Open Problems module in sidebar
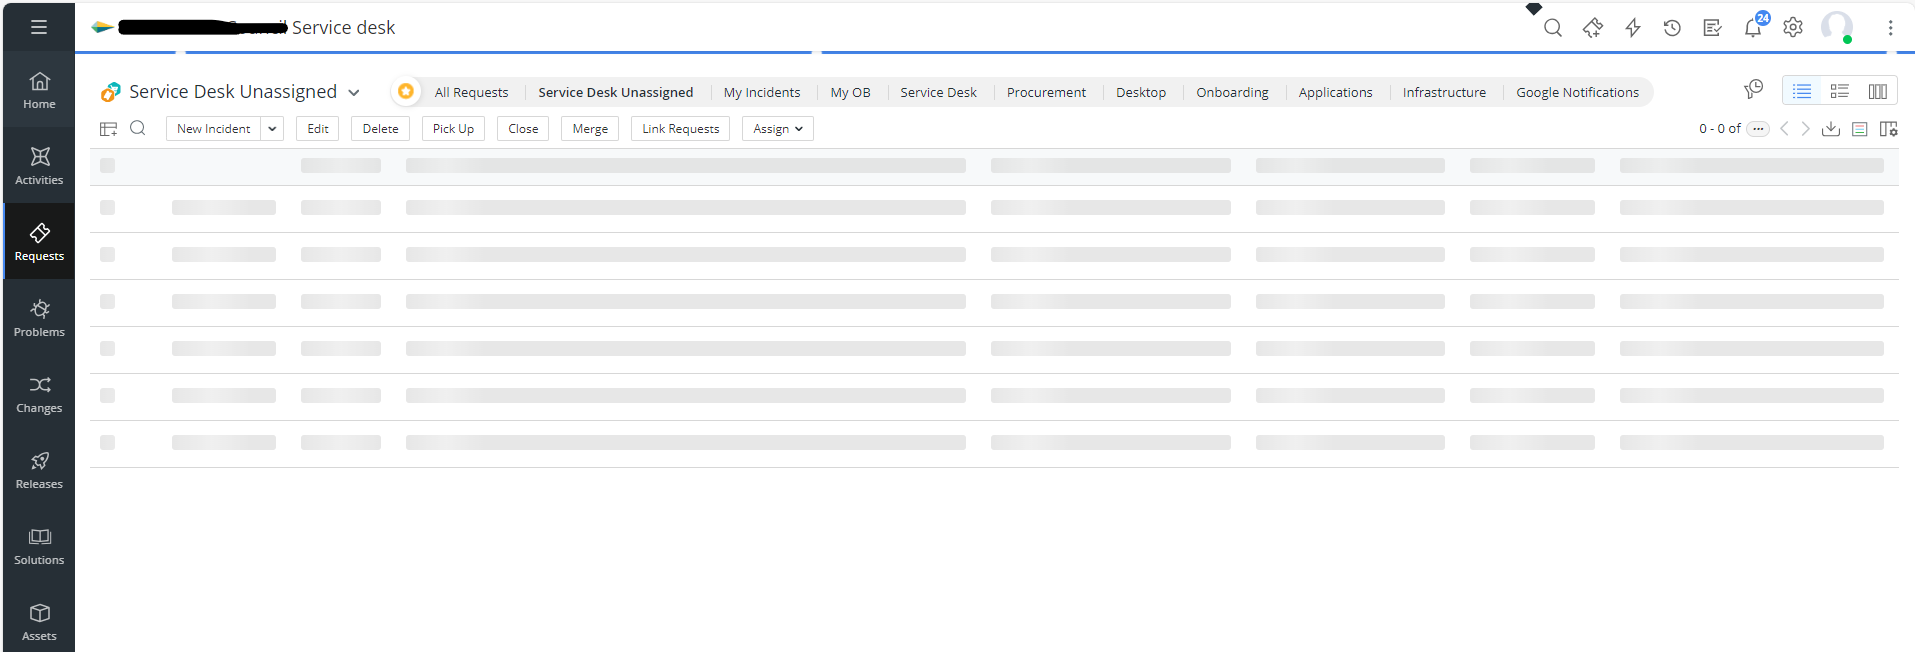 click(x=39, y=318)
